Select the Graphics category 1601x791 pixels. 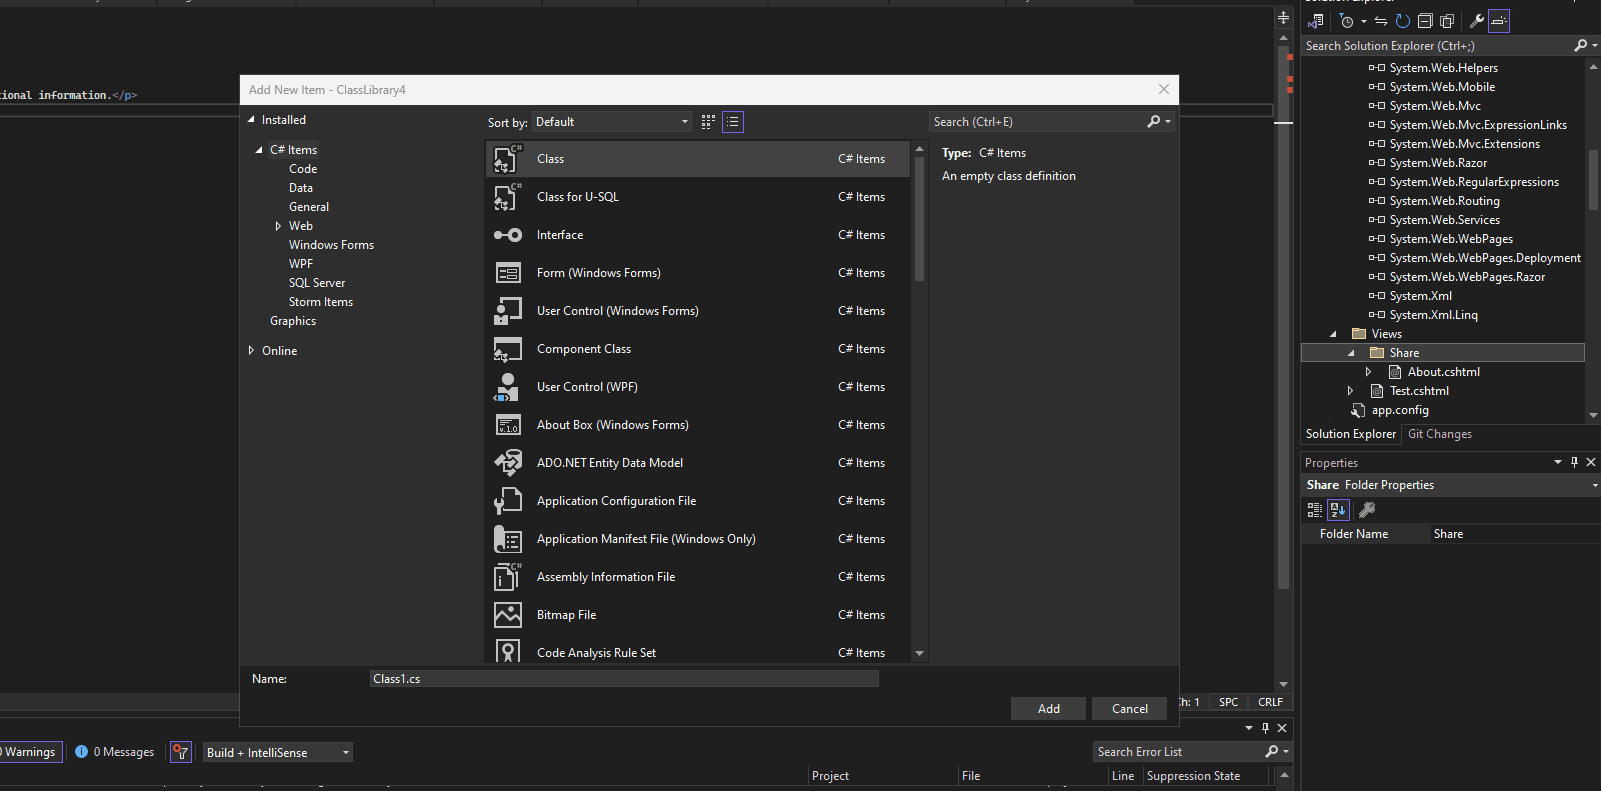pos(293,321)
